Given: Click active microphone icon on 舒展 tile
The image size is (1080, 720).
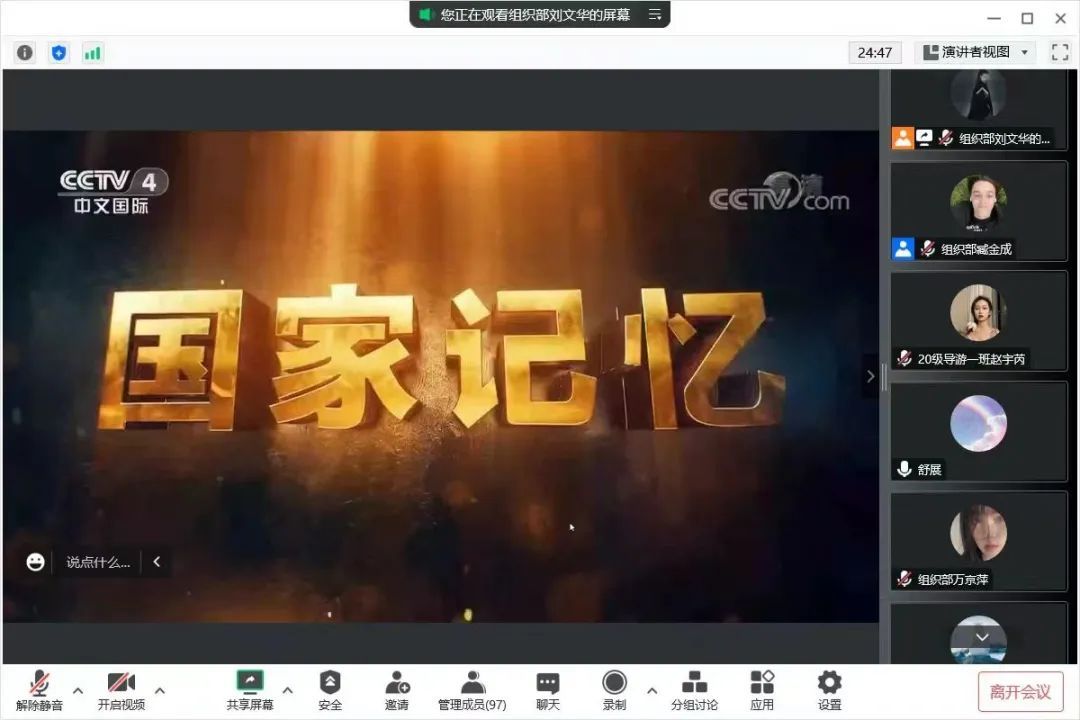Looking at the screenshot, I should click(904, 469).
